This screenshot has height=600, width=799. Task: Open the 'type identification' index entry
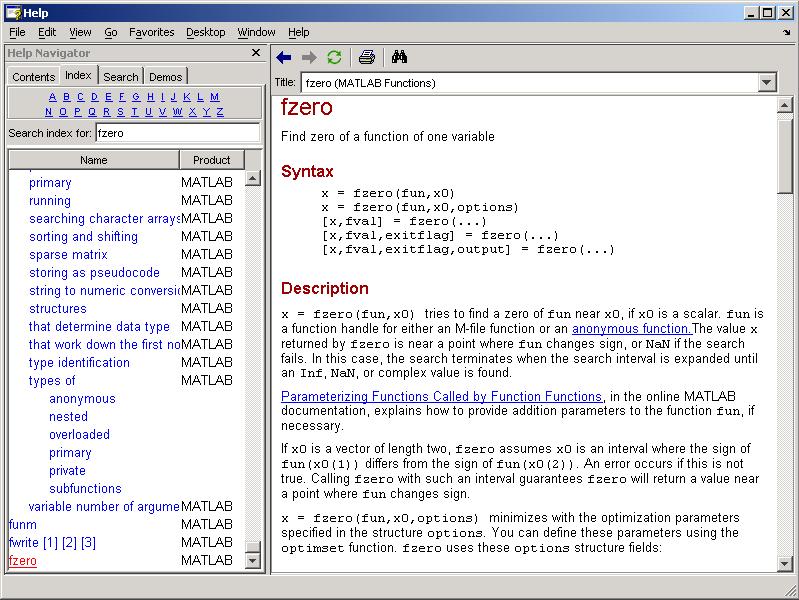[79, 362]
